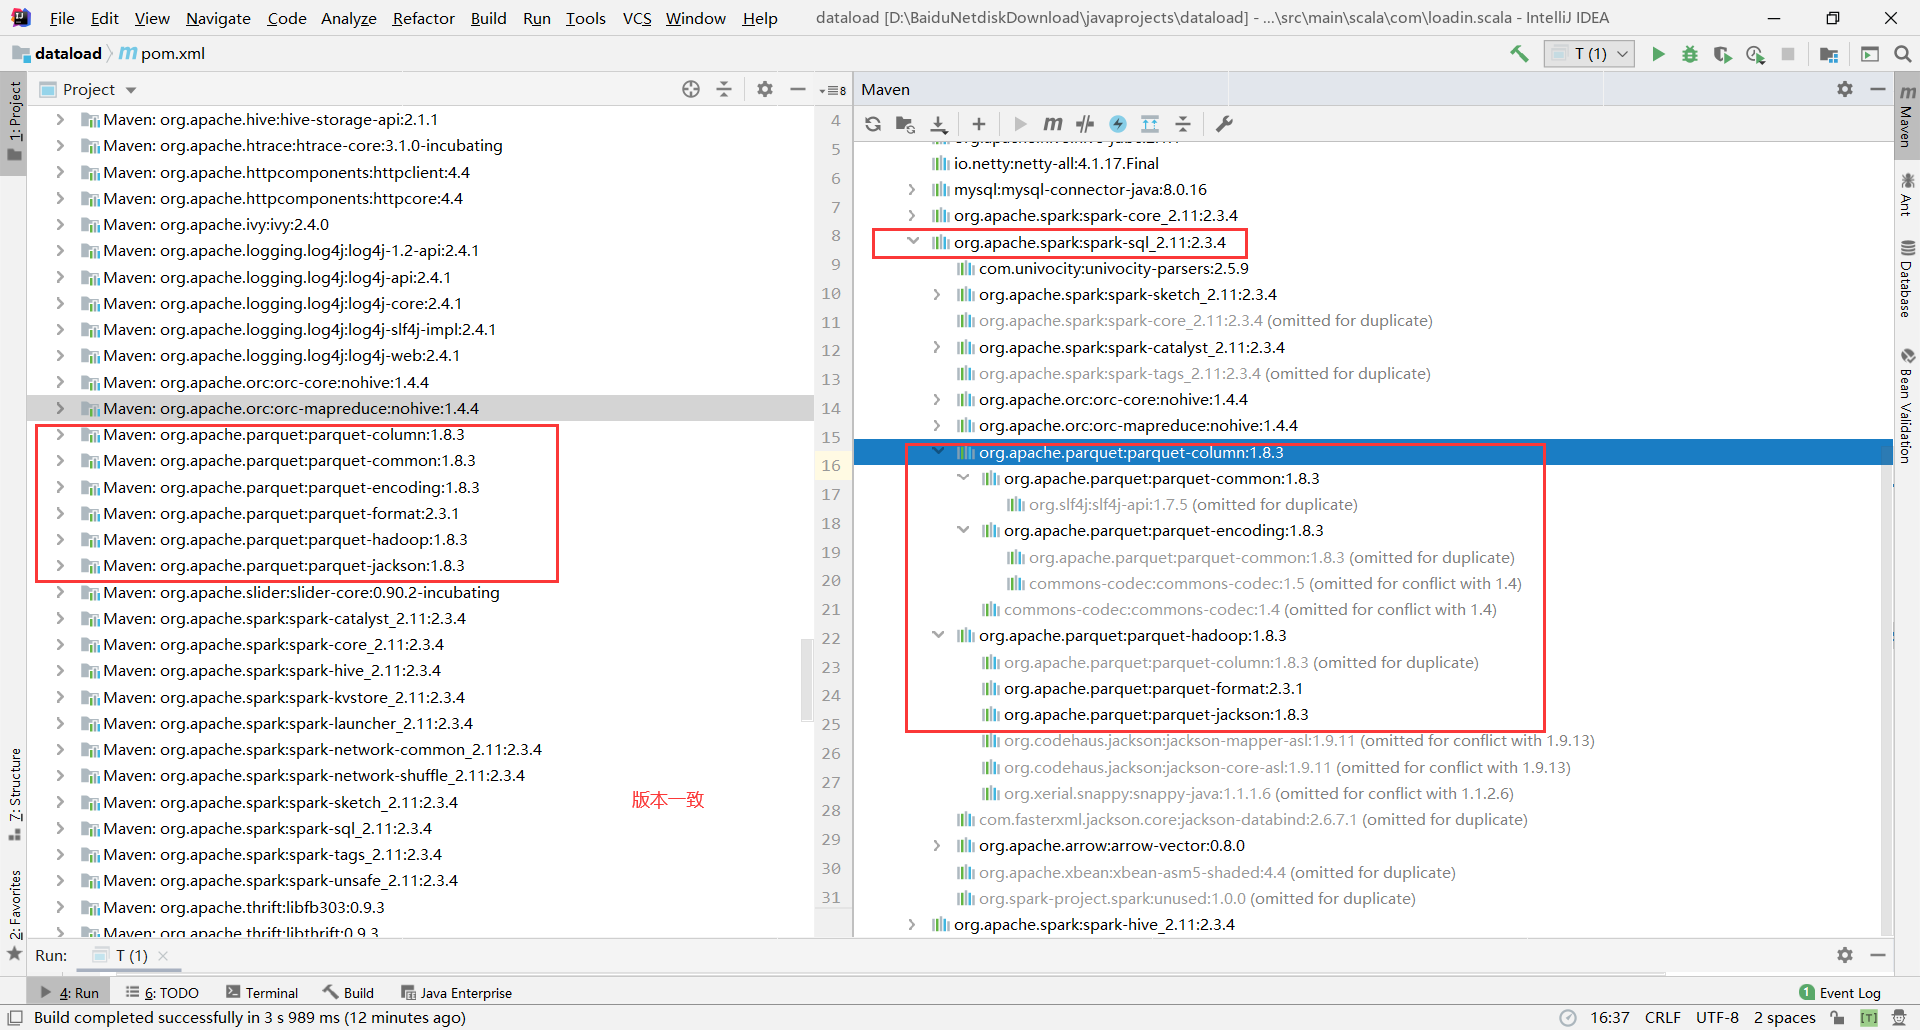
Task: Open Java Enterprise tool window
Action: (456, 992)
